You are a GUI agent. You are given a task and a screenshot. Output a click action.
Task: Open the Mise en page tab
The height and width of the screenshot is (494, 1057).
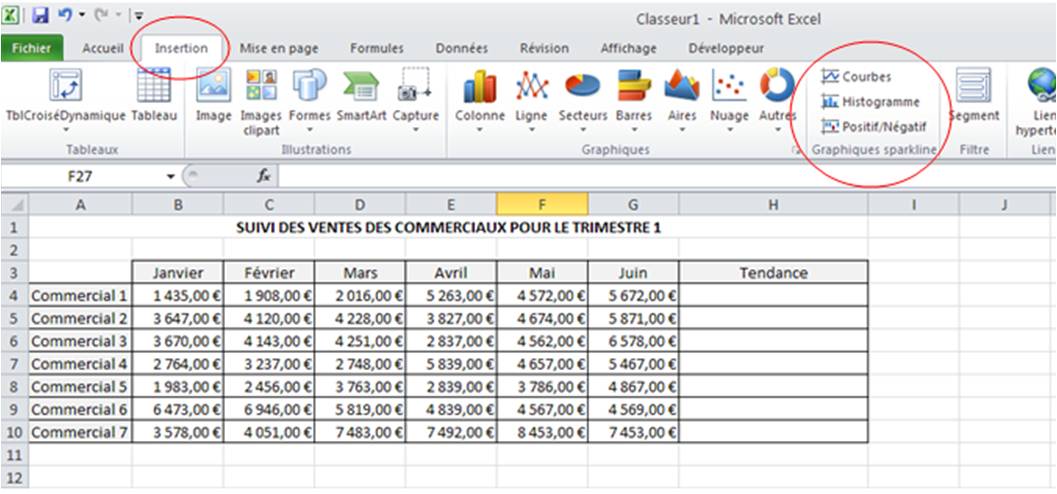pyautogui.click(x=279, y=49)
